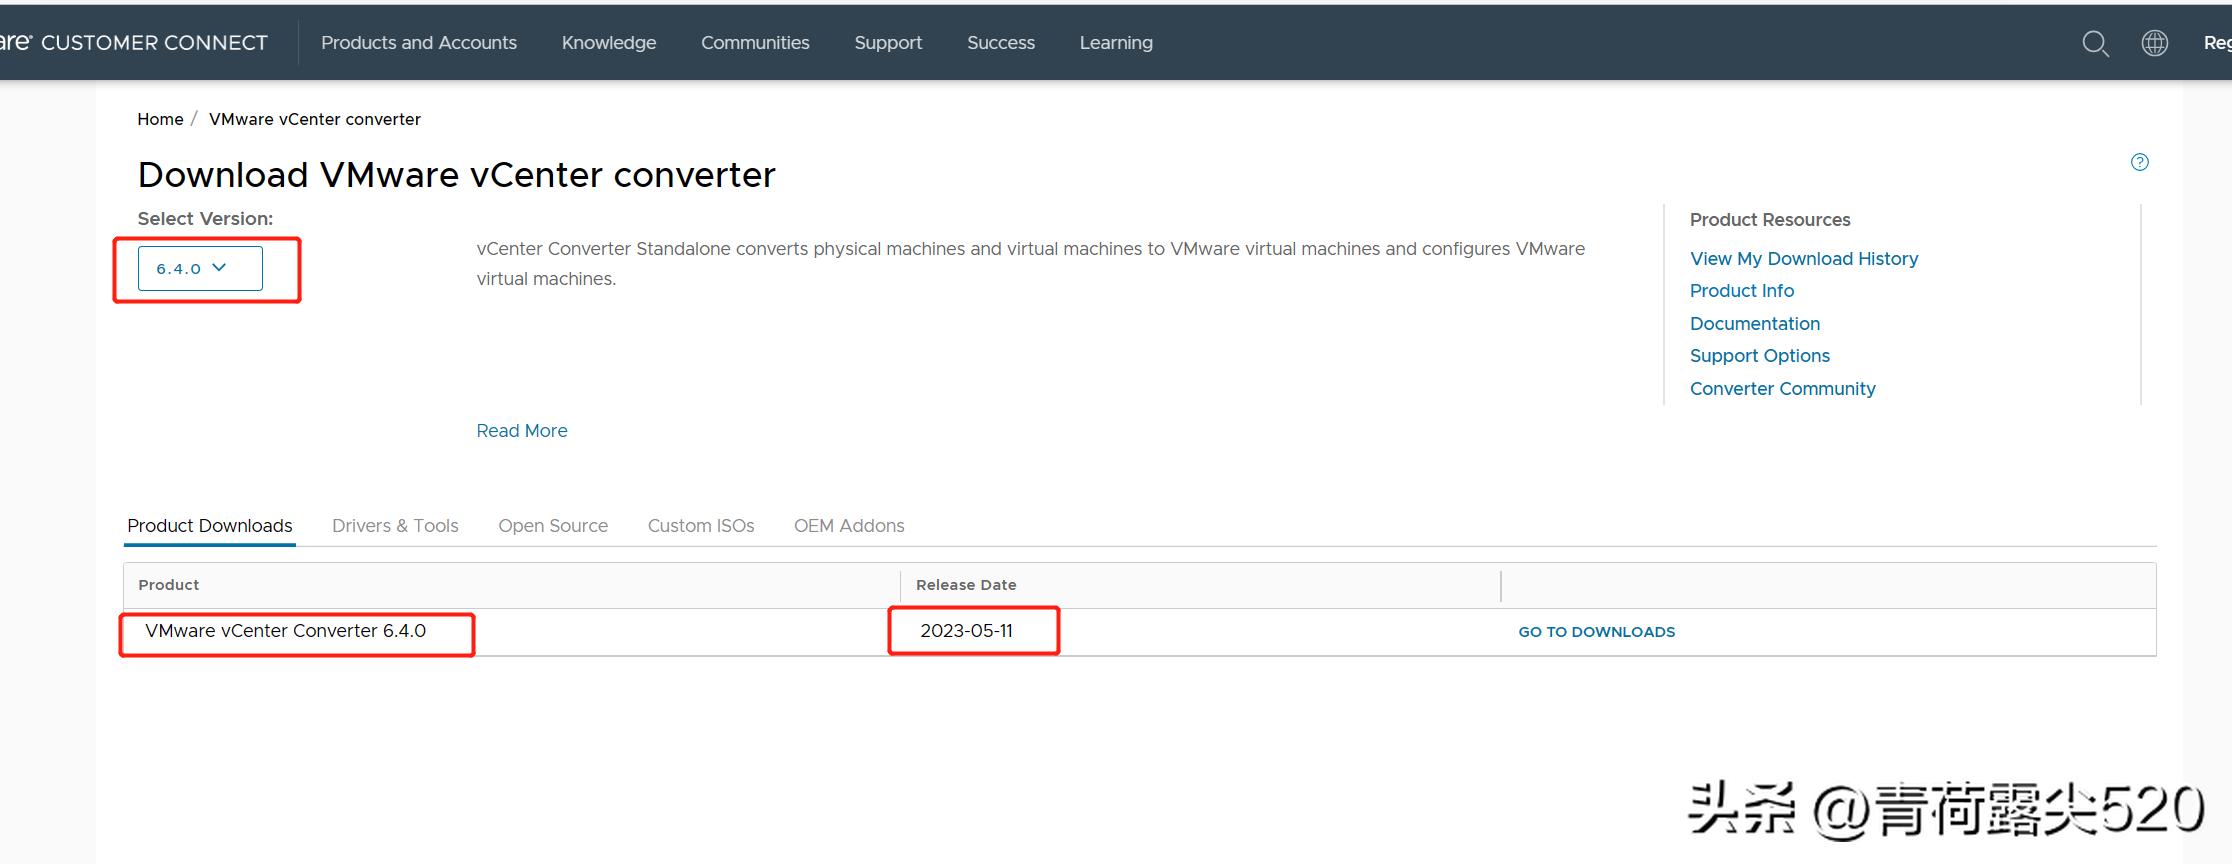Open the Knowledge menu
This screenshot has height=864, width=2232.
point(609,43)
